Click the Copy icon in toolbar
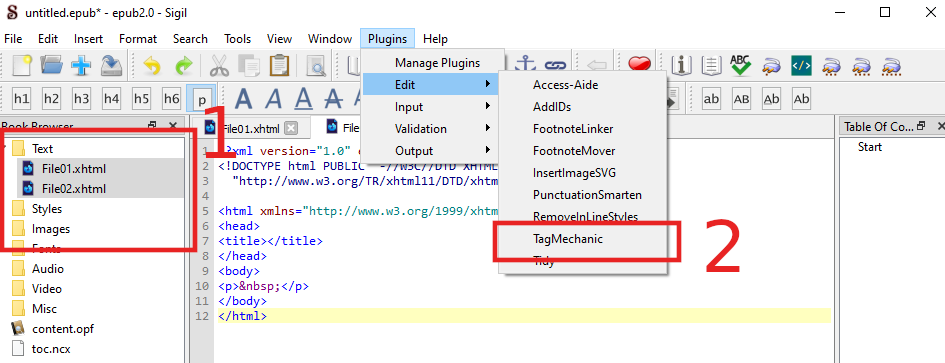Image resolution: width=945 pixels, height=363 pixels. pos(249,65)
